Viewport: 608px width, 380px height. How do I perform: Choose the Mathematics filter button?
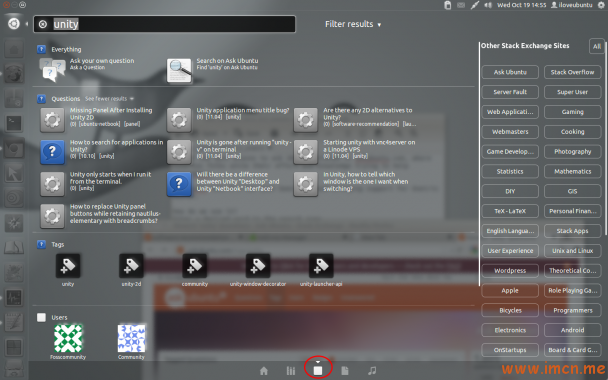572,171
